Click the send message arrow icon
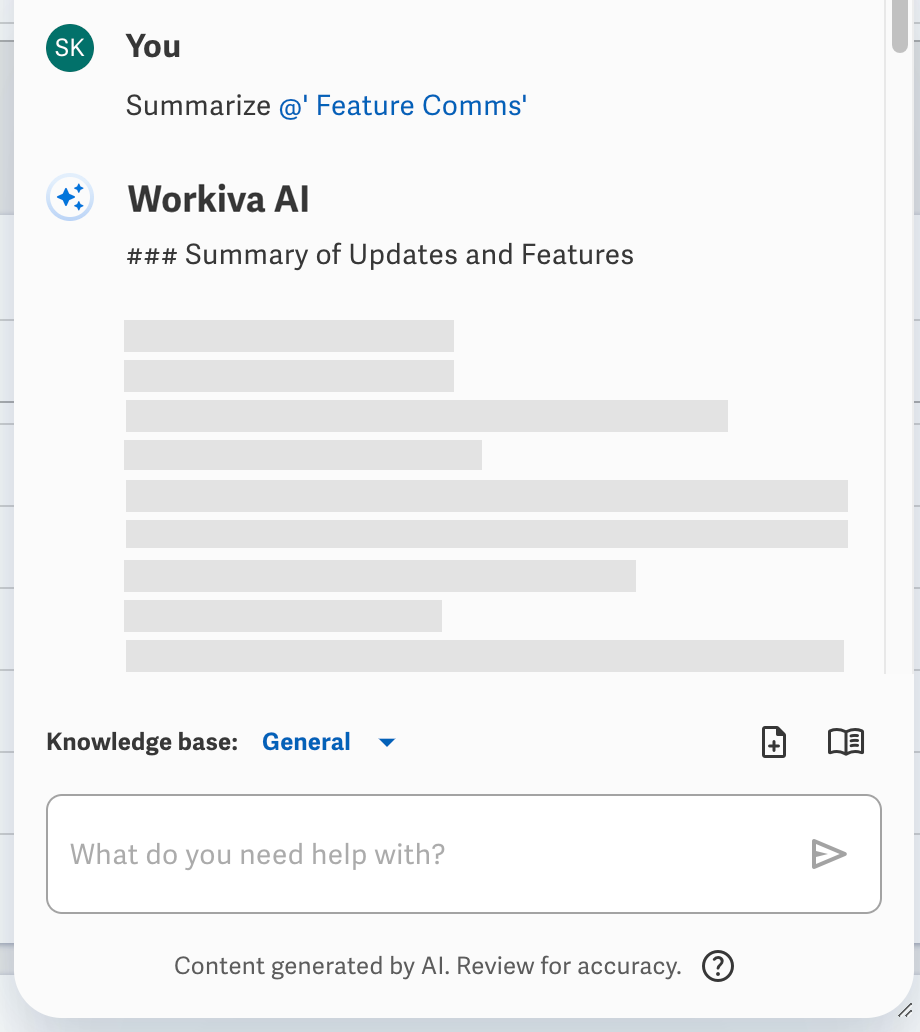 (x=829, y=854)
